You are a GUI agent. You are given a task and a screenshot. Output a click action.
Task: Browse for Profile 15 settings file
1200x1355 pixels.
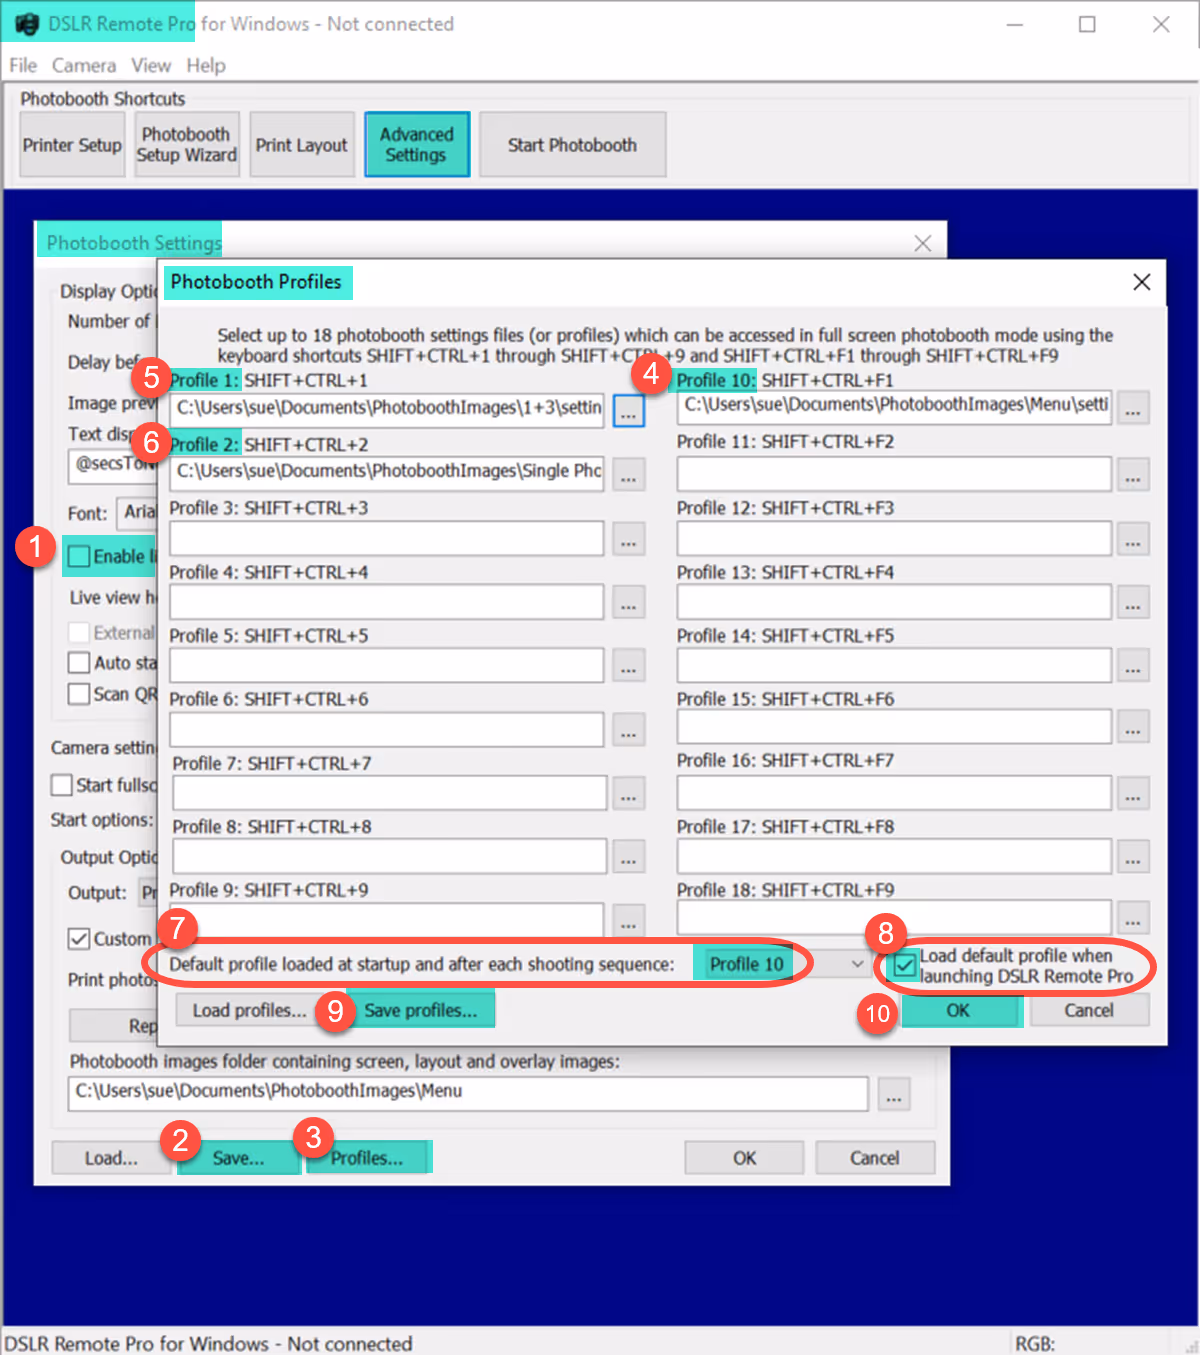click(1133, 727)
